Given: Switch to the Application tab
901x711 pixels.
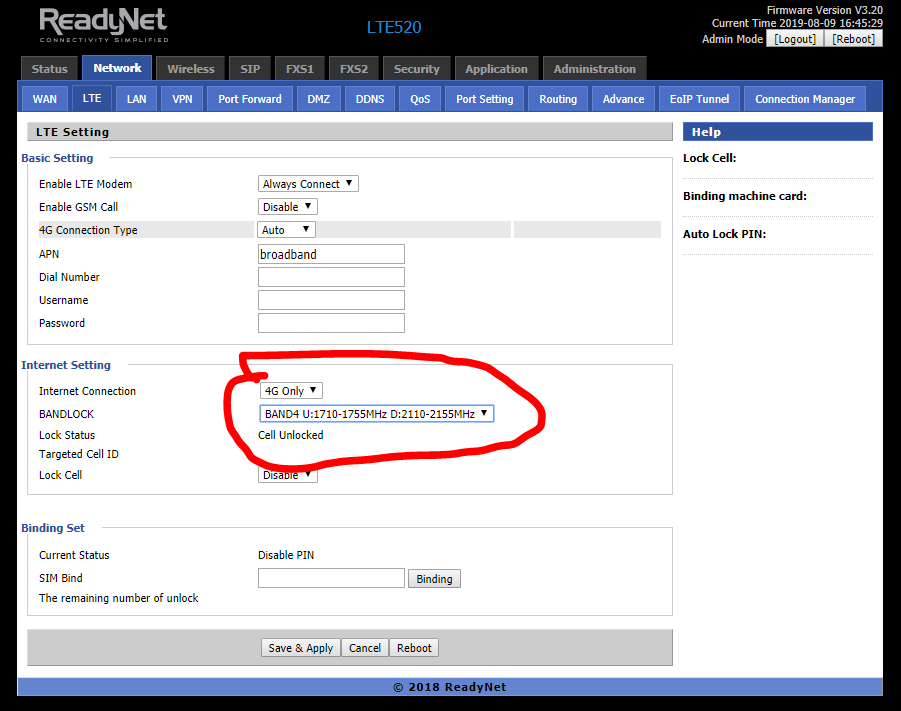Looking at the screenshot, I should tap(496, 68).
